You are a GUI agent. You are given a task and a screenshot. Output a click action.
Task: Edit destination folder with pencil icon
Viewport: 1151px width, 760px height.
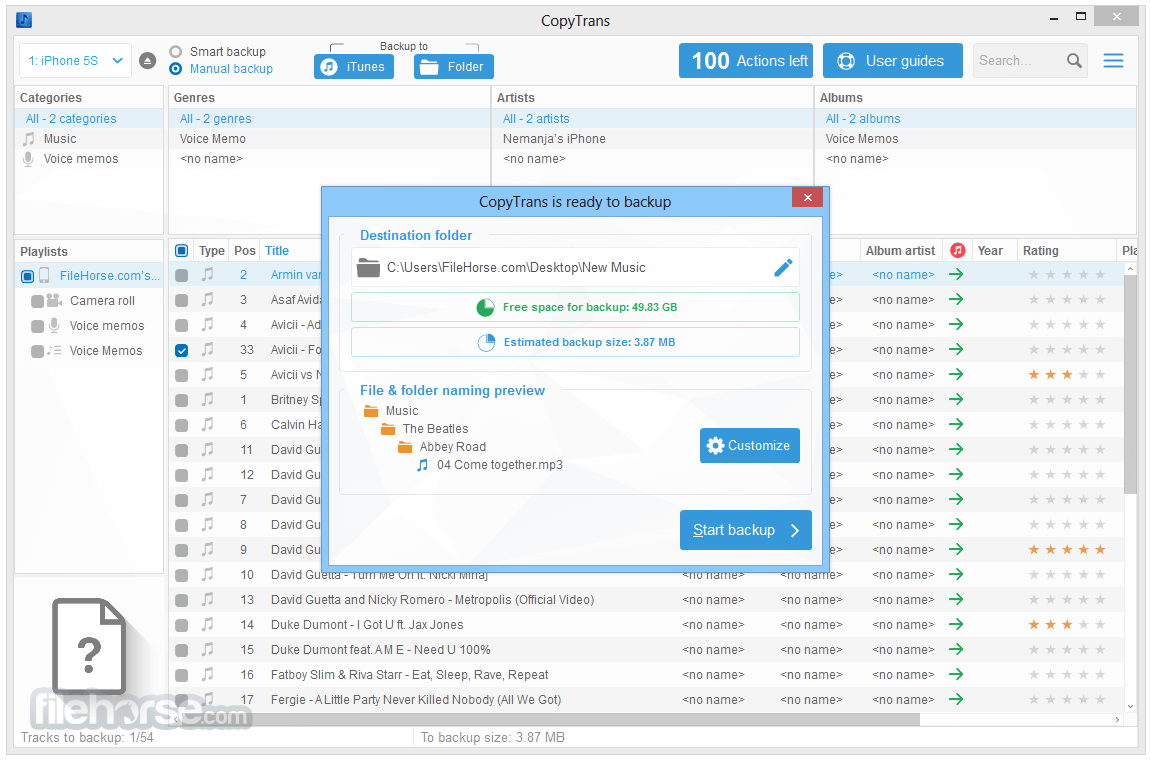tap(783, 268)
